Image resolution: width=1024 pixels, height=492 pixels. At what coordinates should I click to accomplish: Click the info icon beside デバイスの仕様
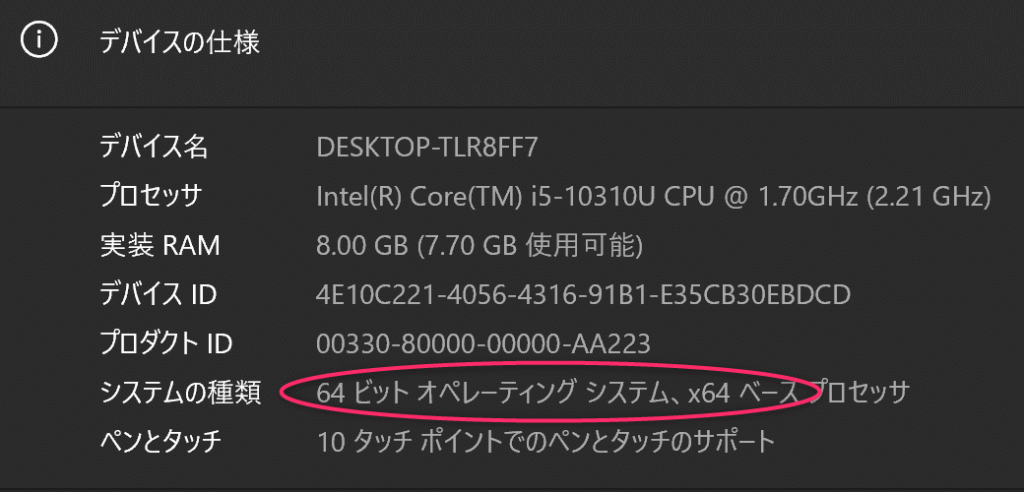tap(37, 41)
